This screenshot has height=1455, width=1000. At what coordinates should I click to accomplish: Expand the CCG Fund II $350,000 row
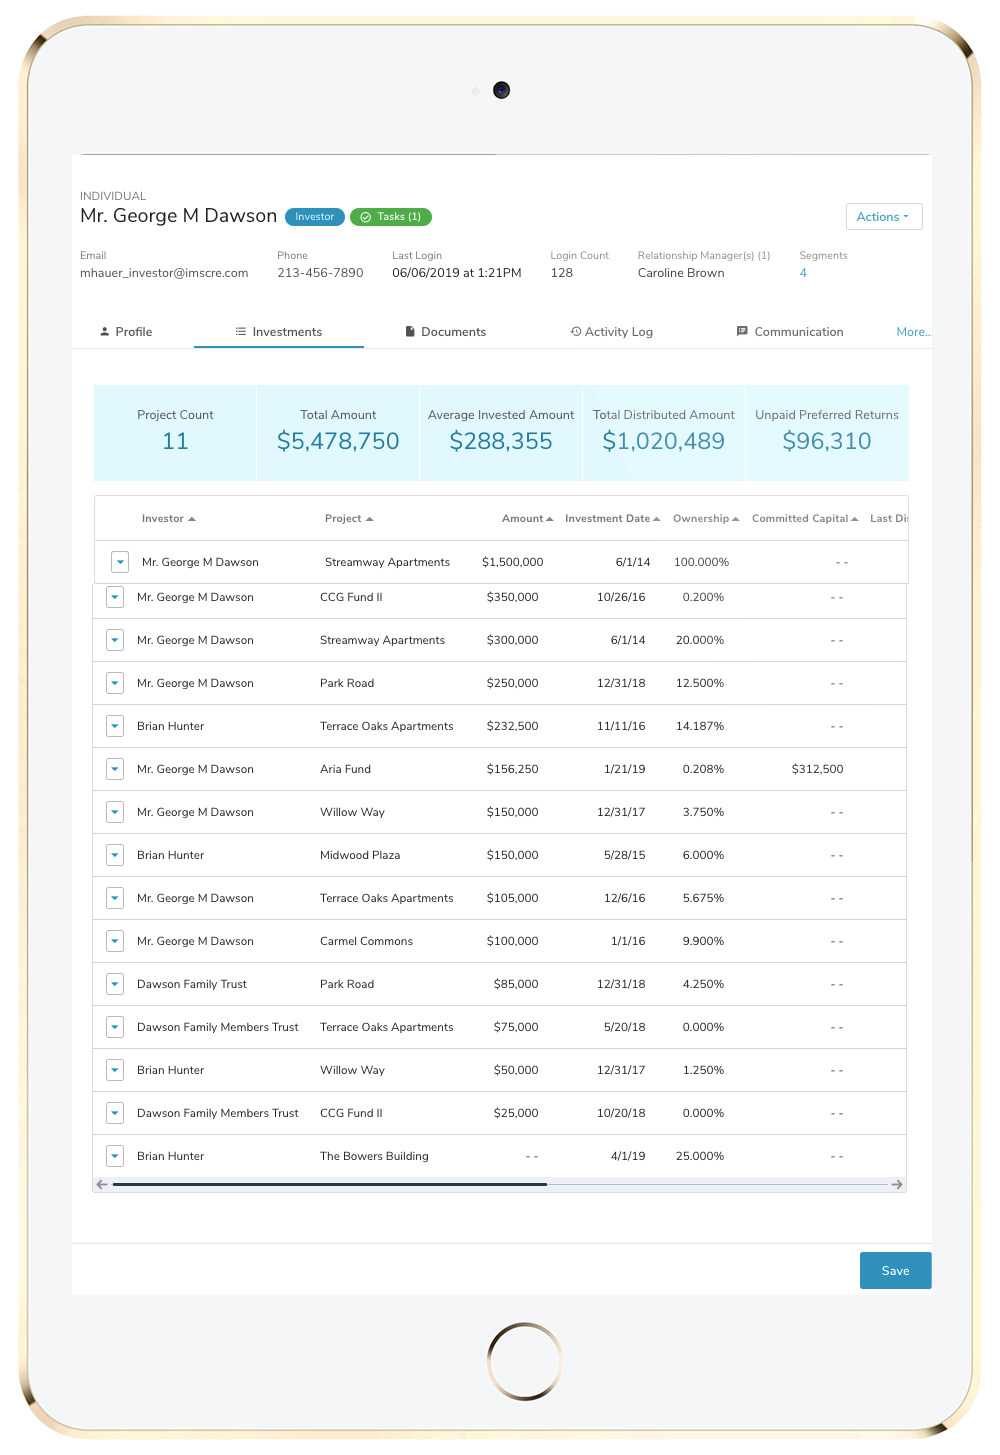click(x=115, y=597)
